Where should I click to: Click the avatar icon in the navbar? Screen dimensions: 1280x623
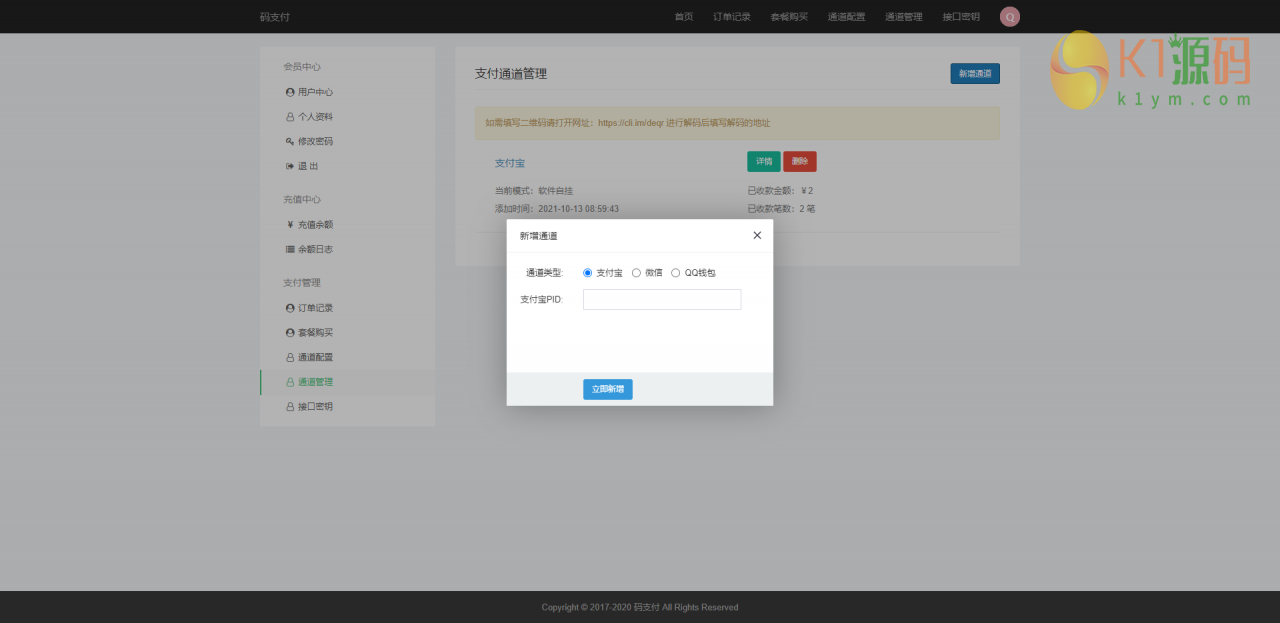(1009, 16)
